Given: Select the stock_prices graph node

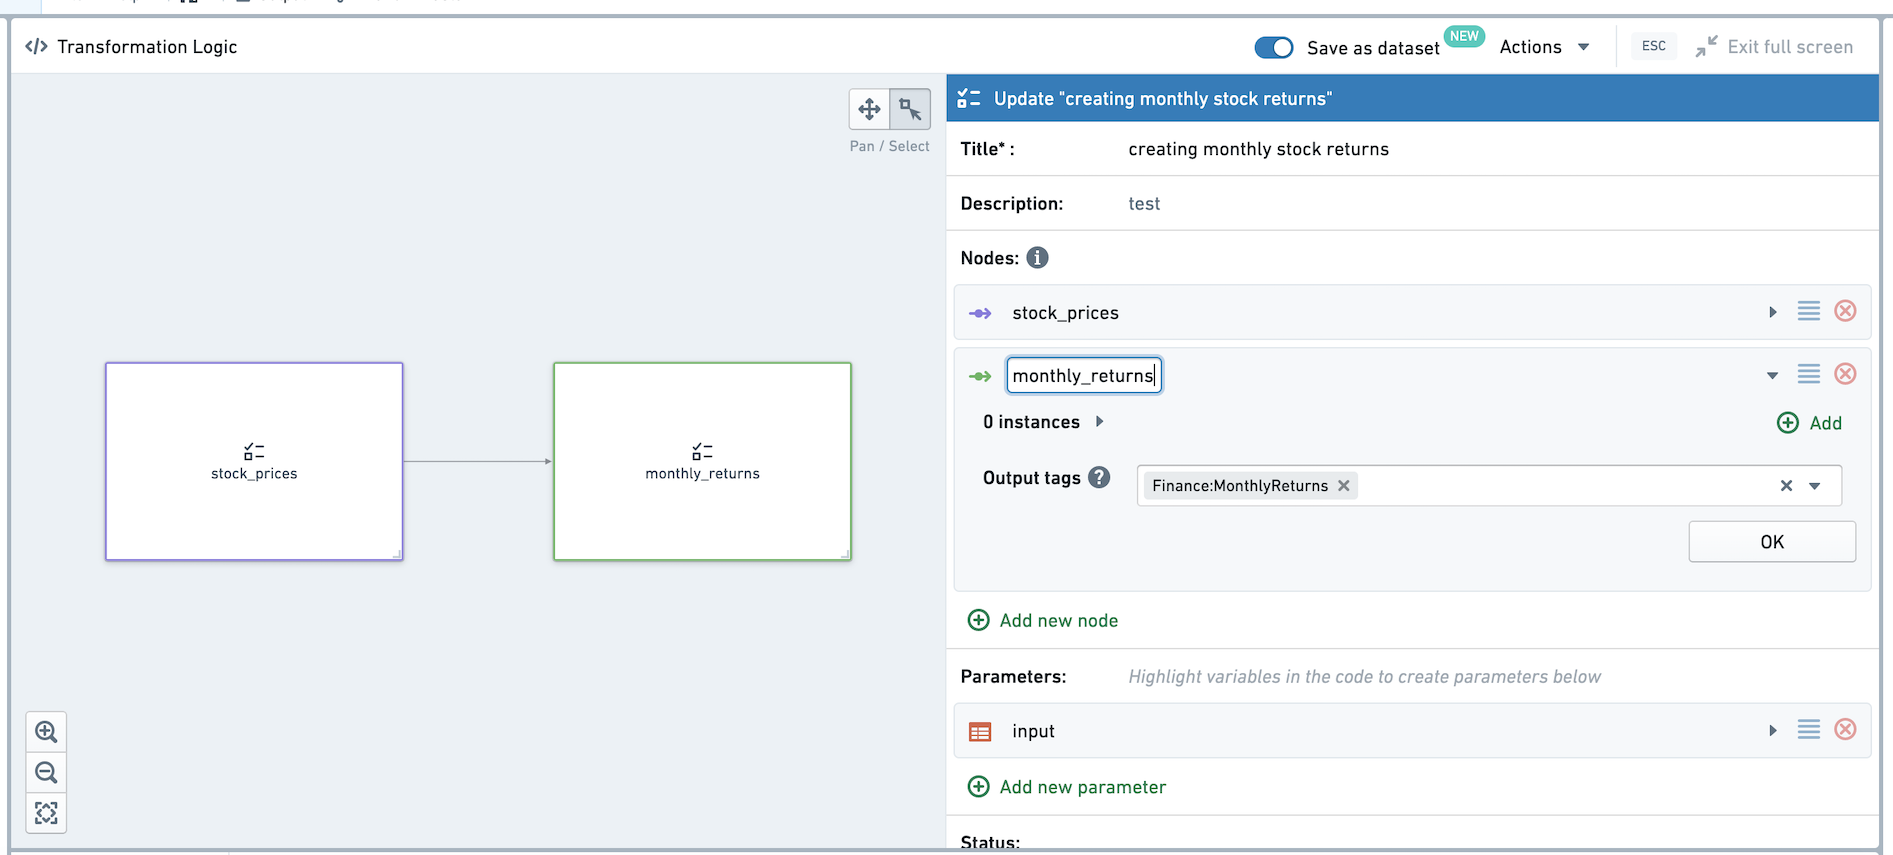Looking at the screenshot, I should [x=254, y=461].
